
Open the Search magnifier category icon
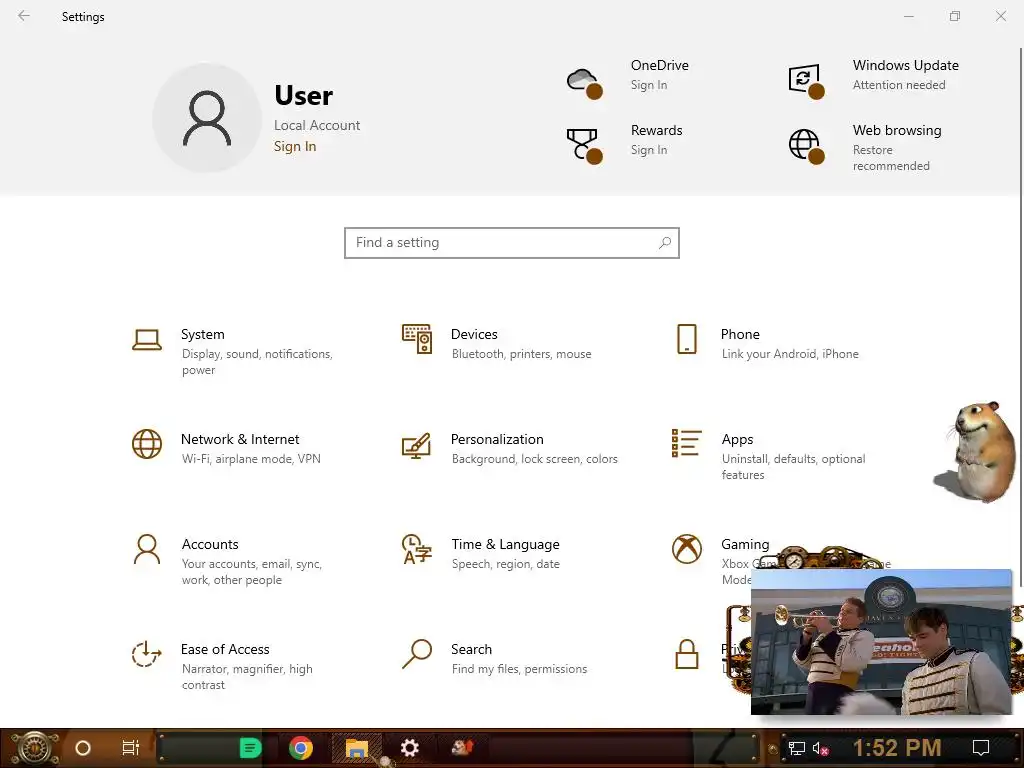pos(417,654)
